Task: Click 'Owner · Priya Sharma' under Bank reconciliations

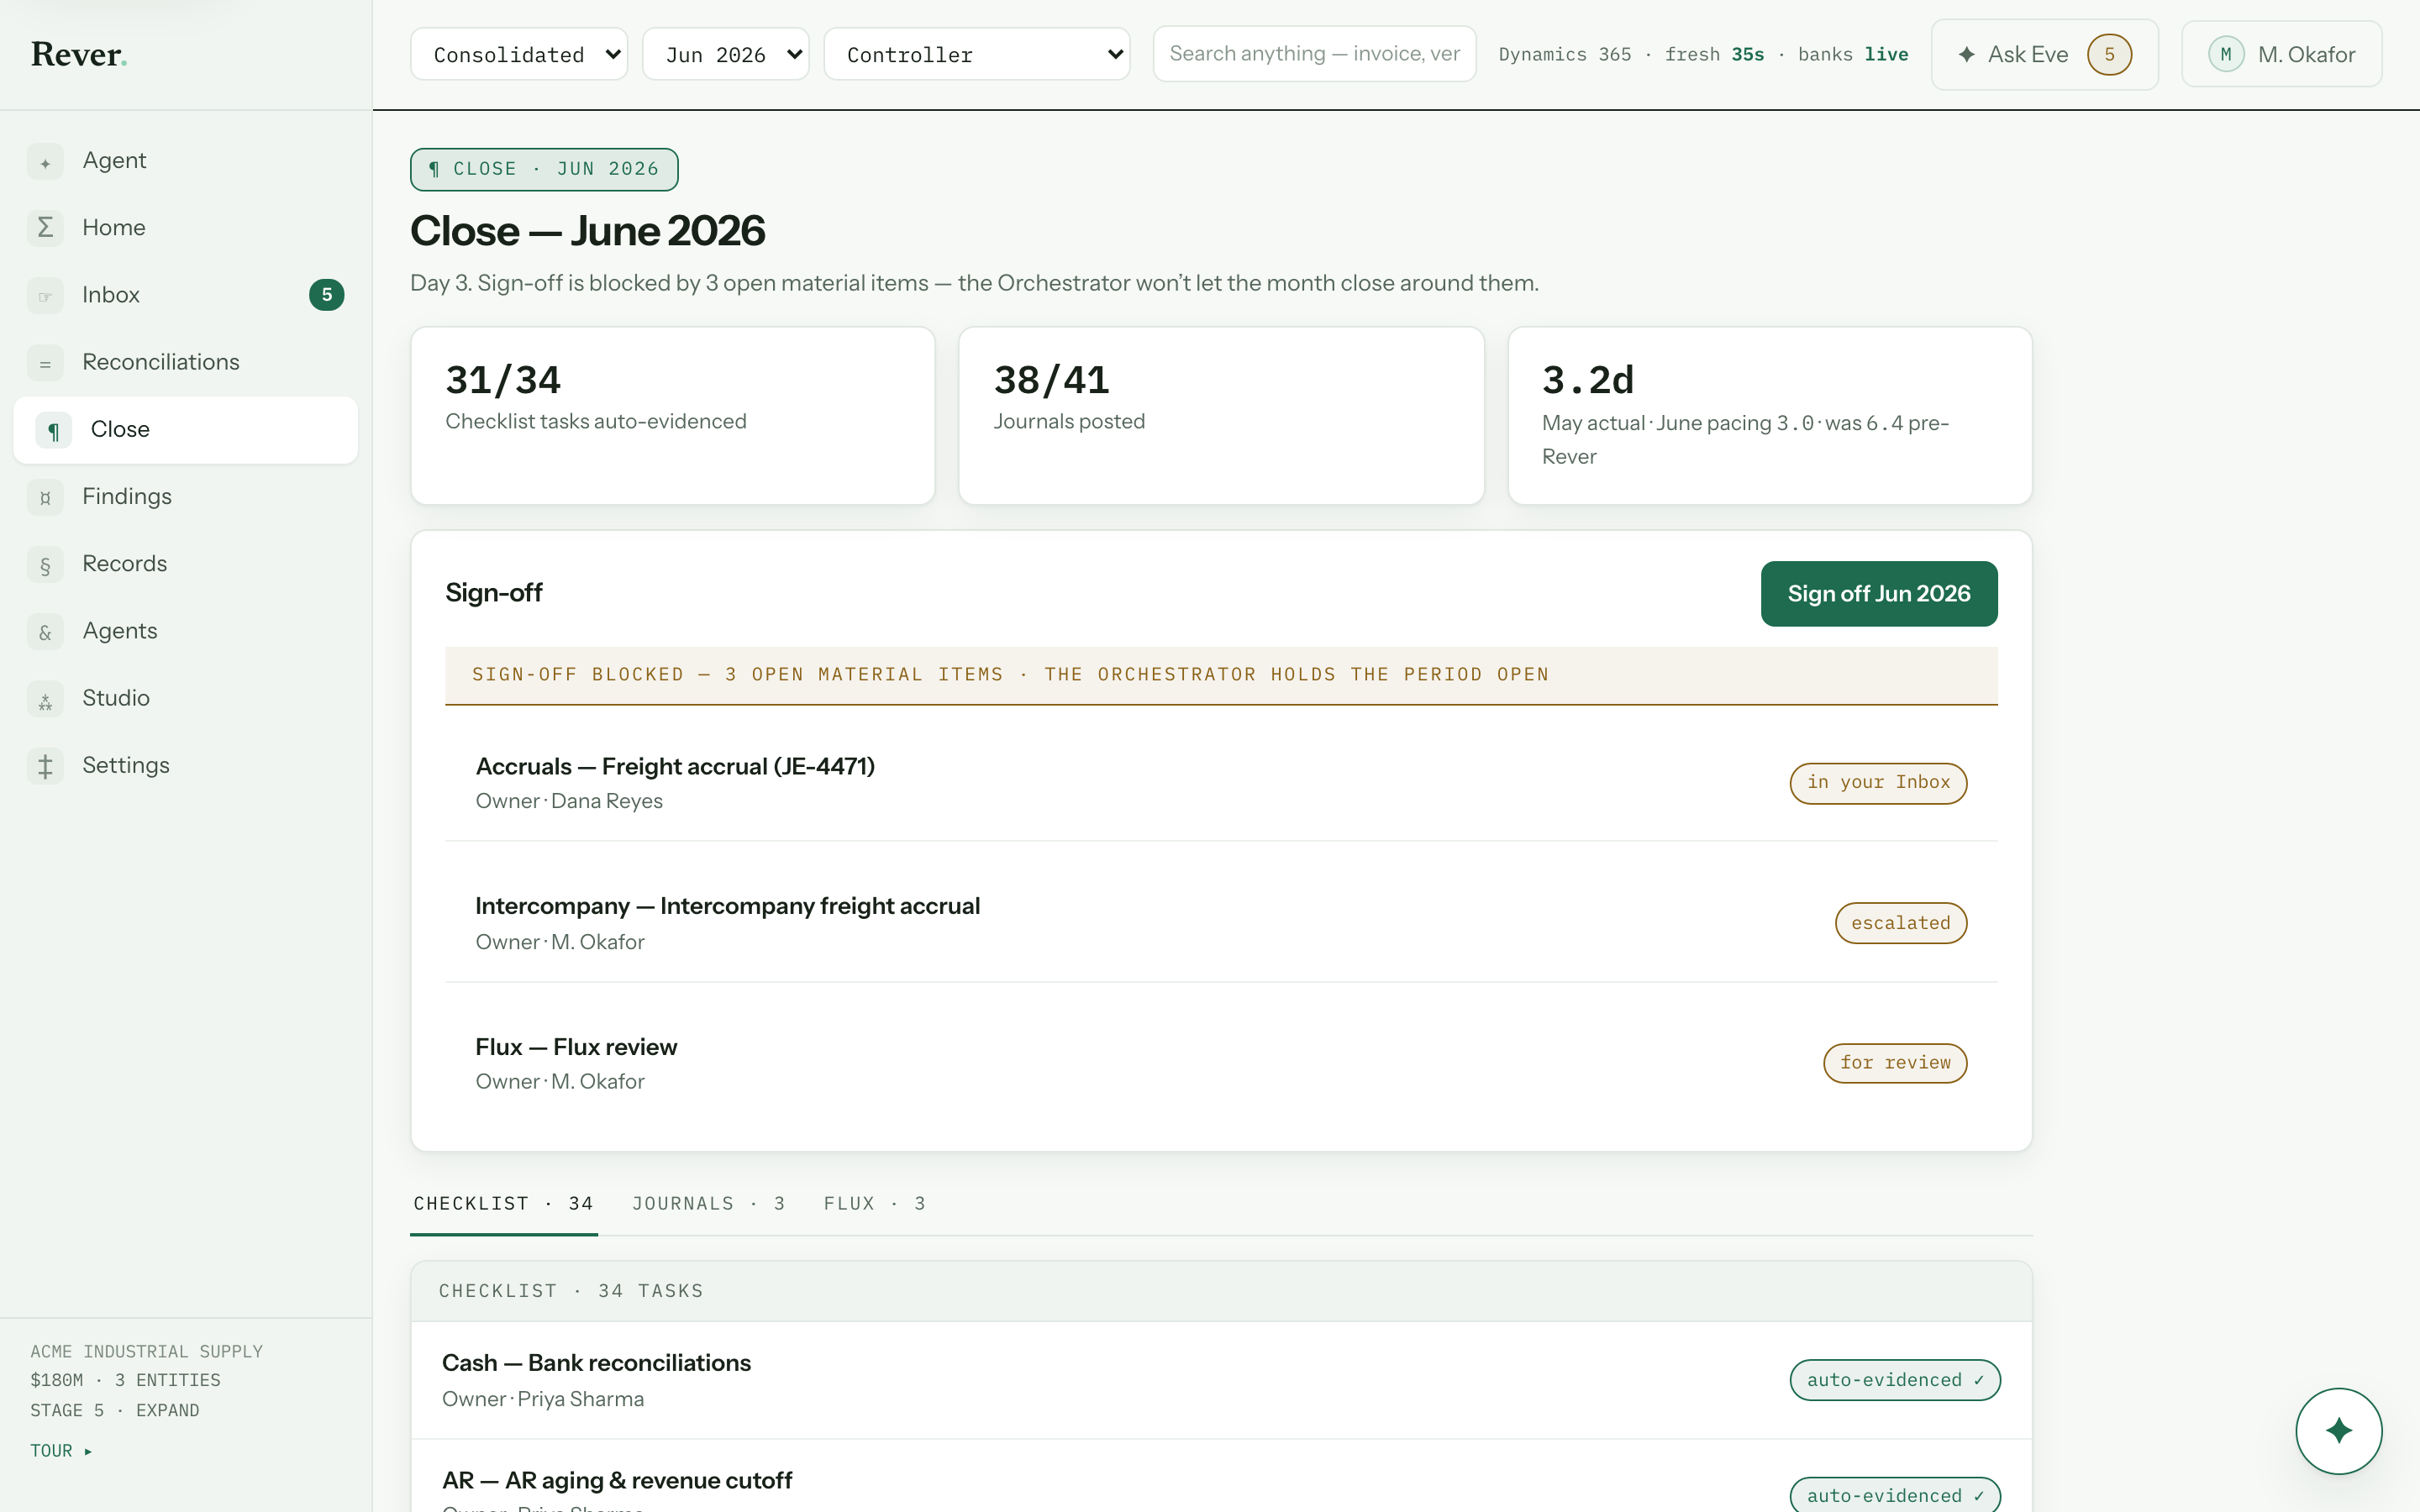Action: (x=543, y=1399)
